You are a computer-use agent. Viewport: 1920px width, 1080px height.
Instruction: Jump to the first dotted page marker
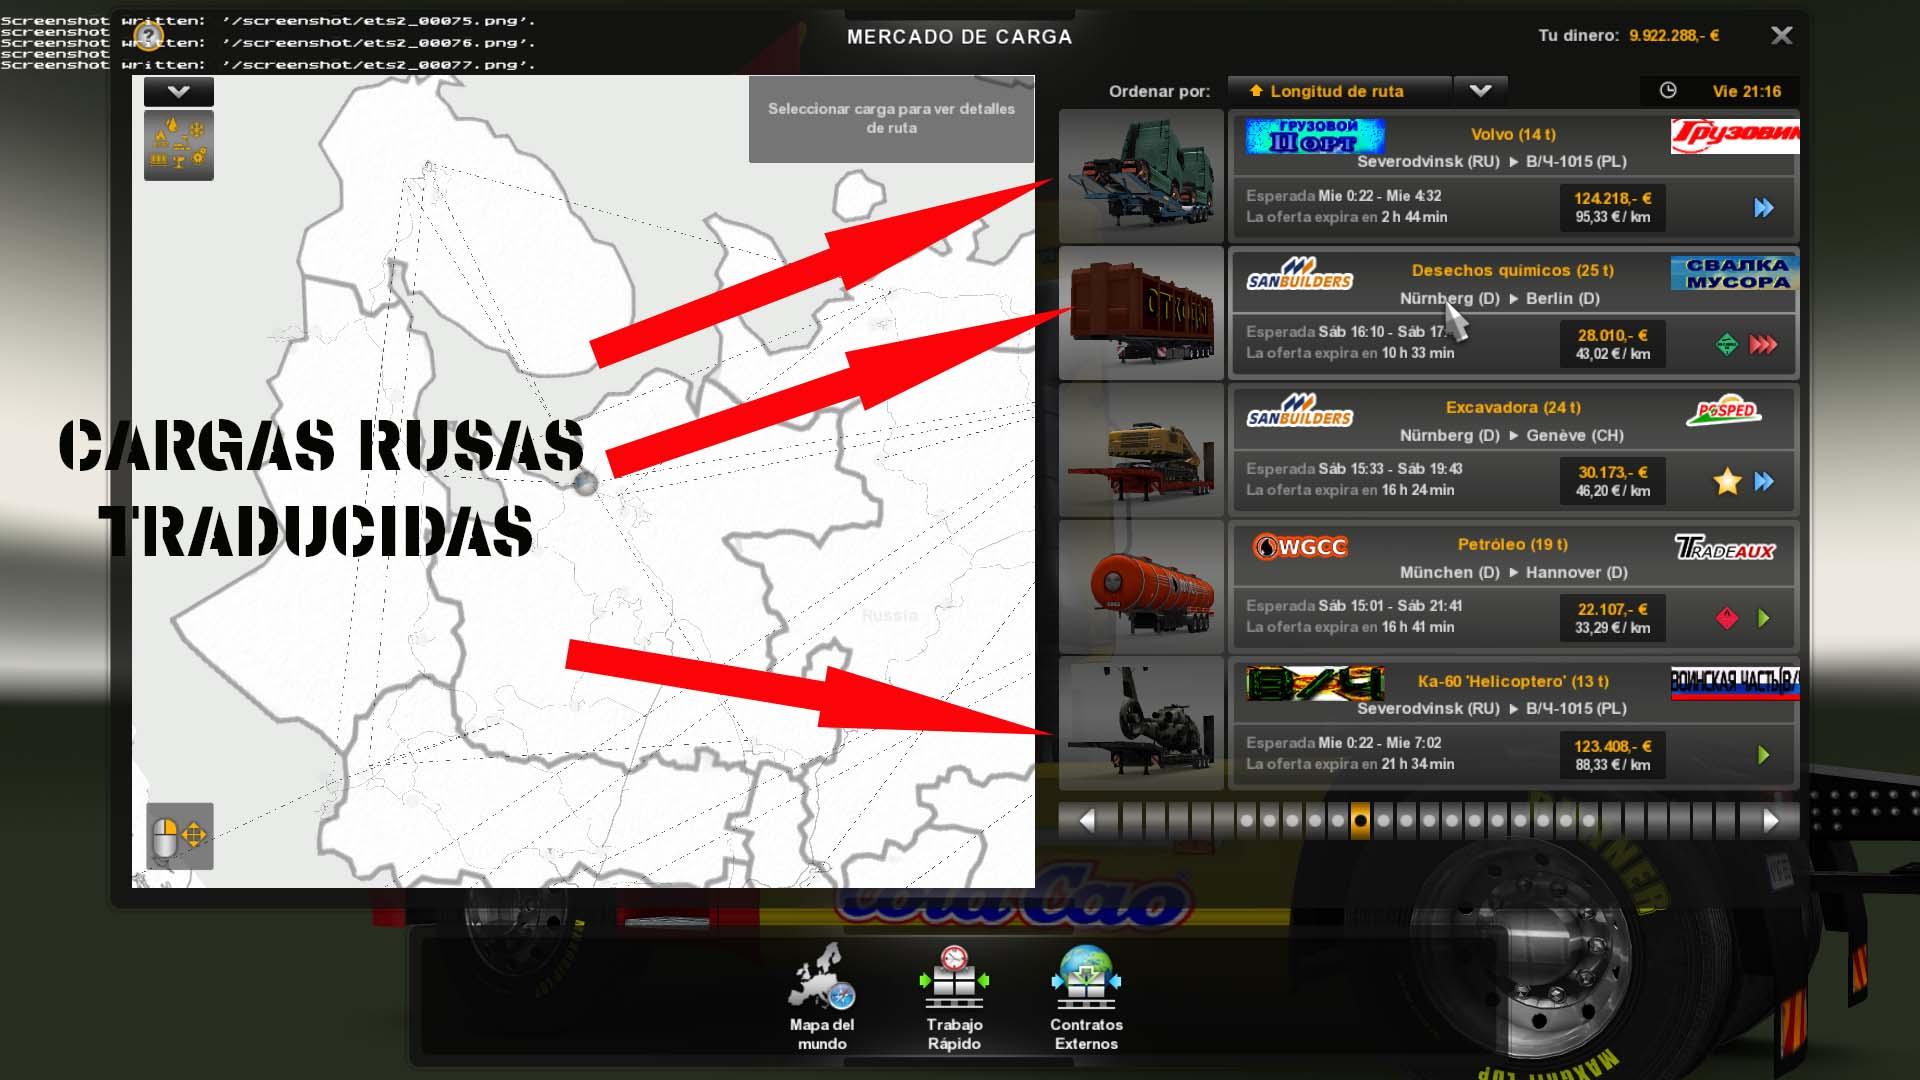1246,821
